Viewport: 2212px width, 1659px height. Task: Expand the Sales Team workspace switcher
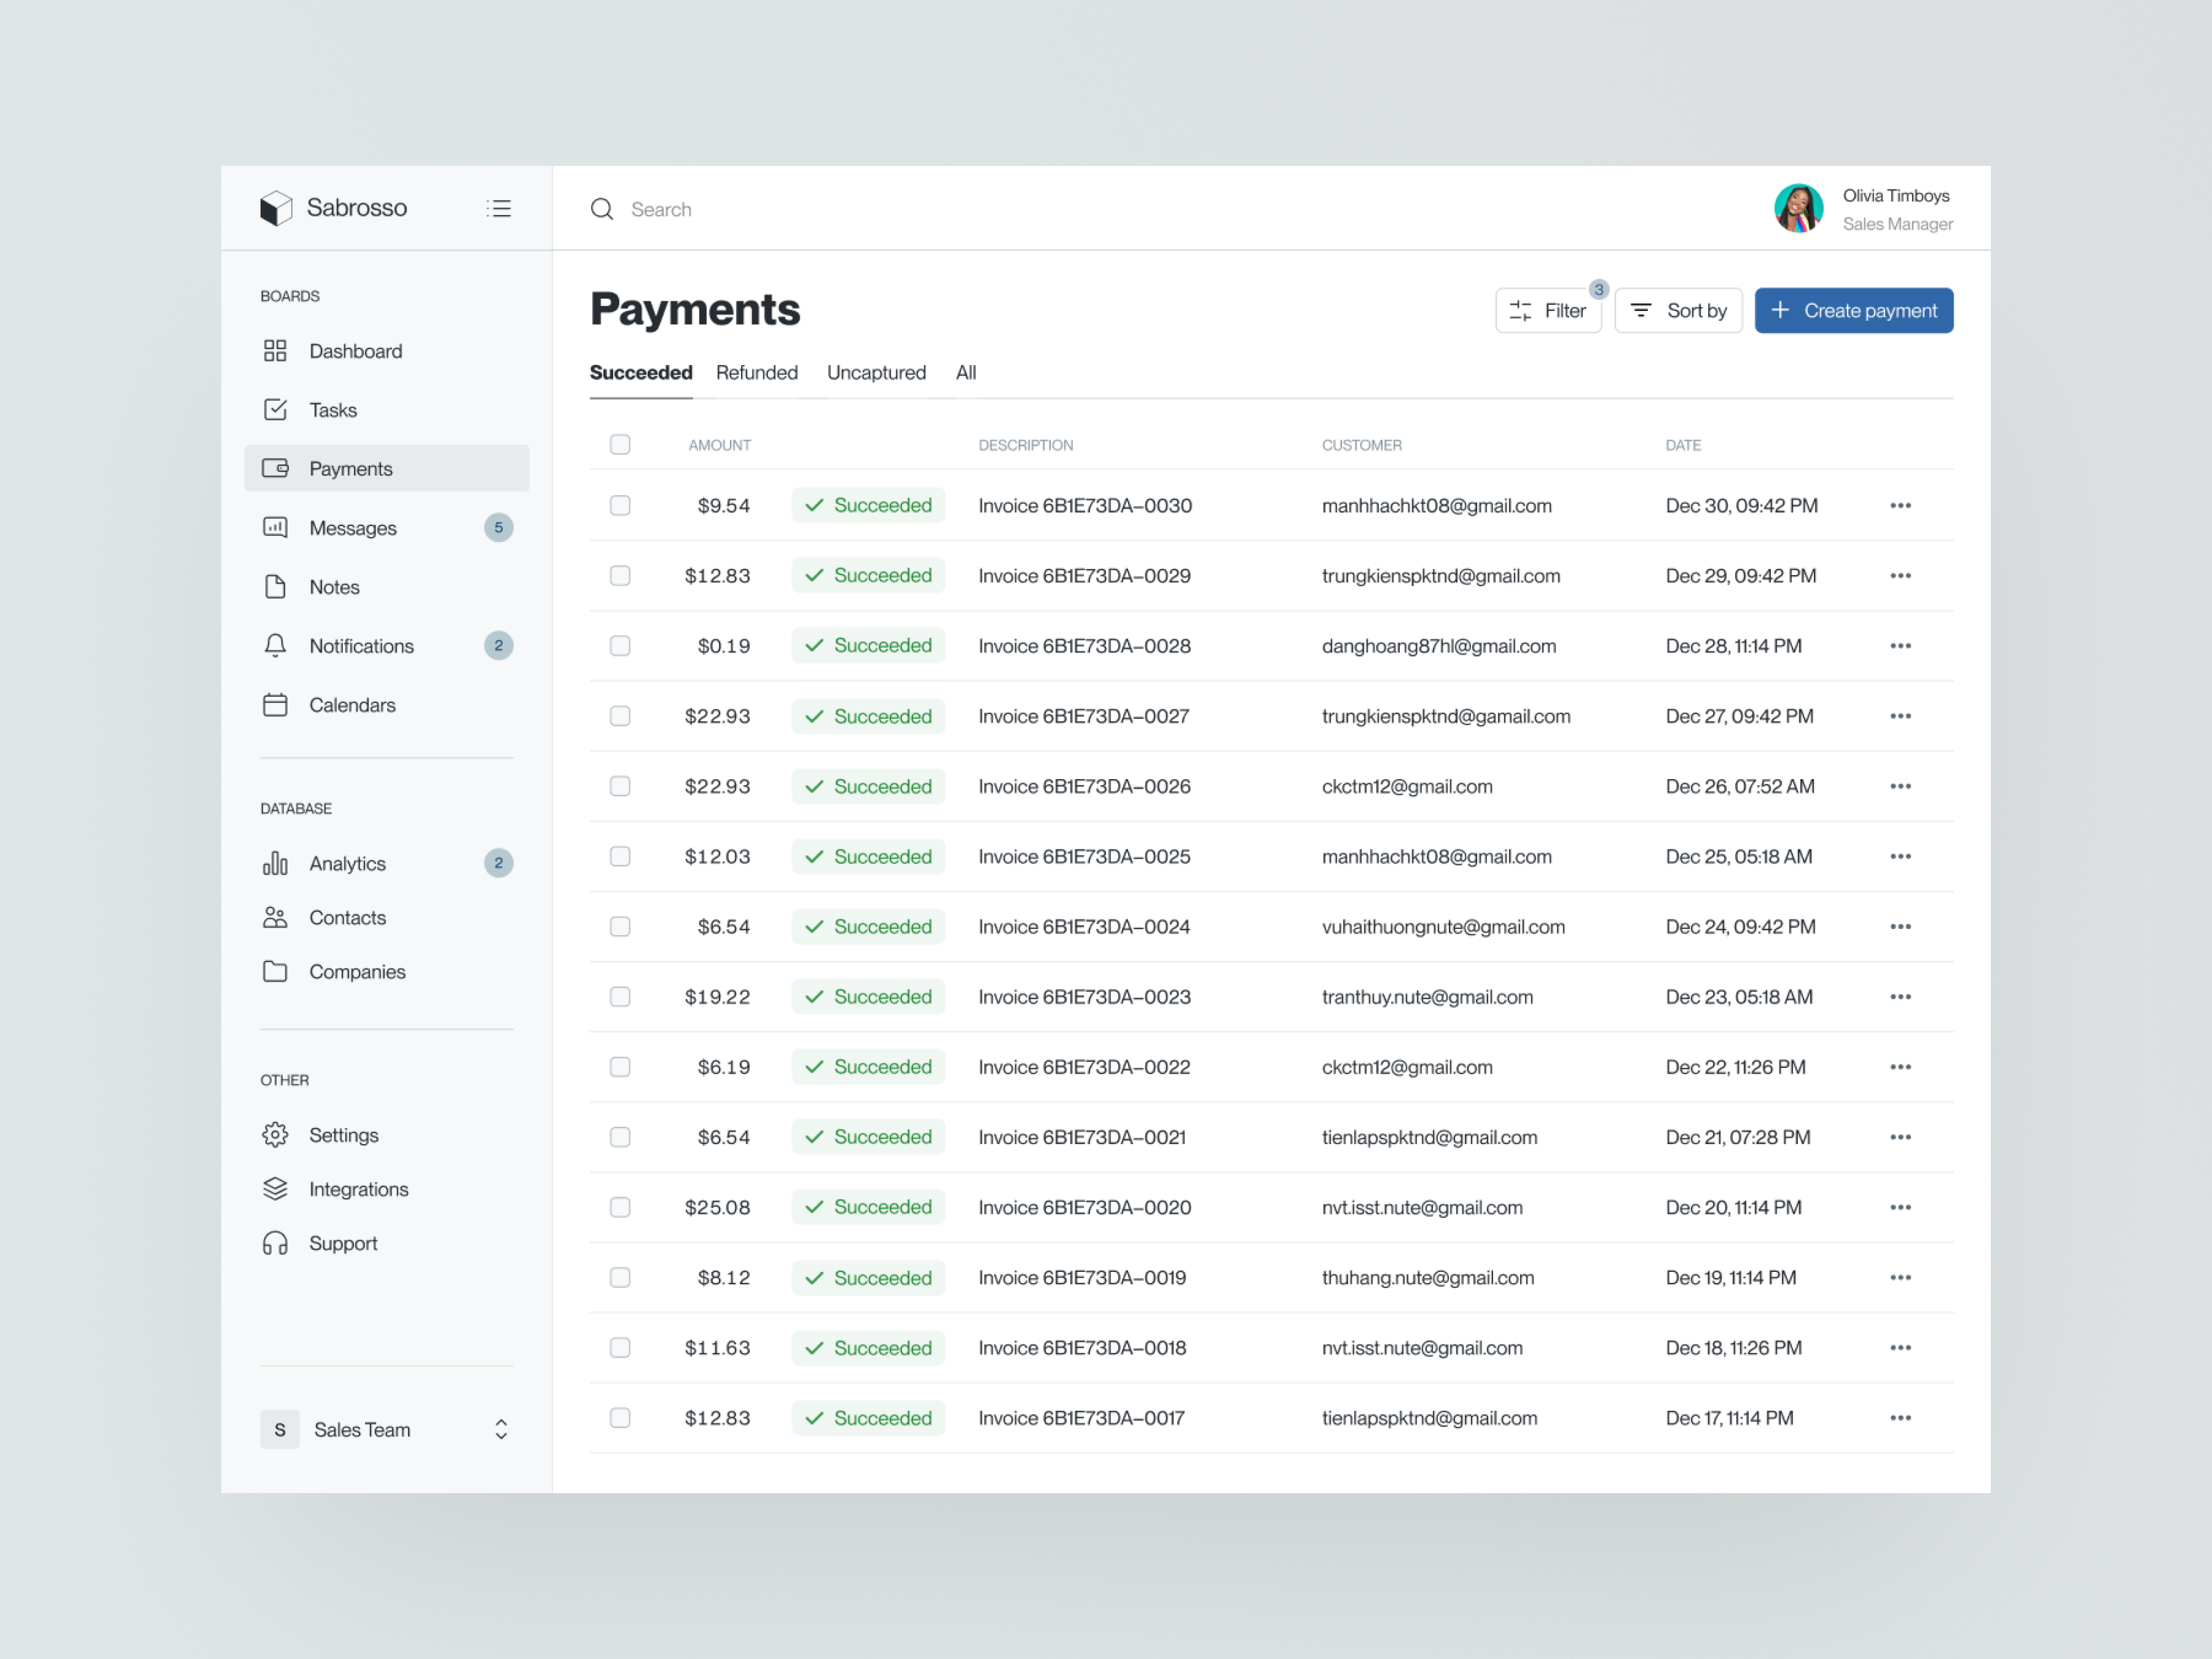click(501, 1429)
